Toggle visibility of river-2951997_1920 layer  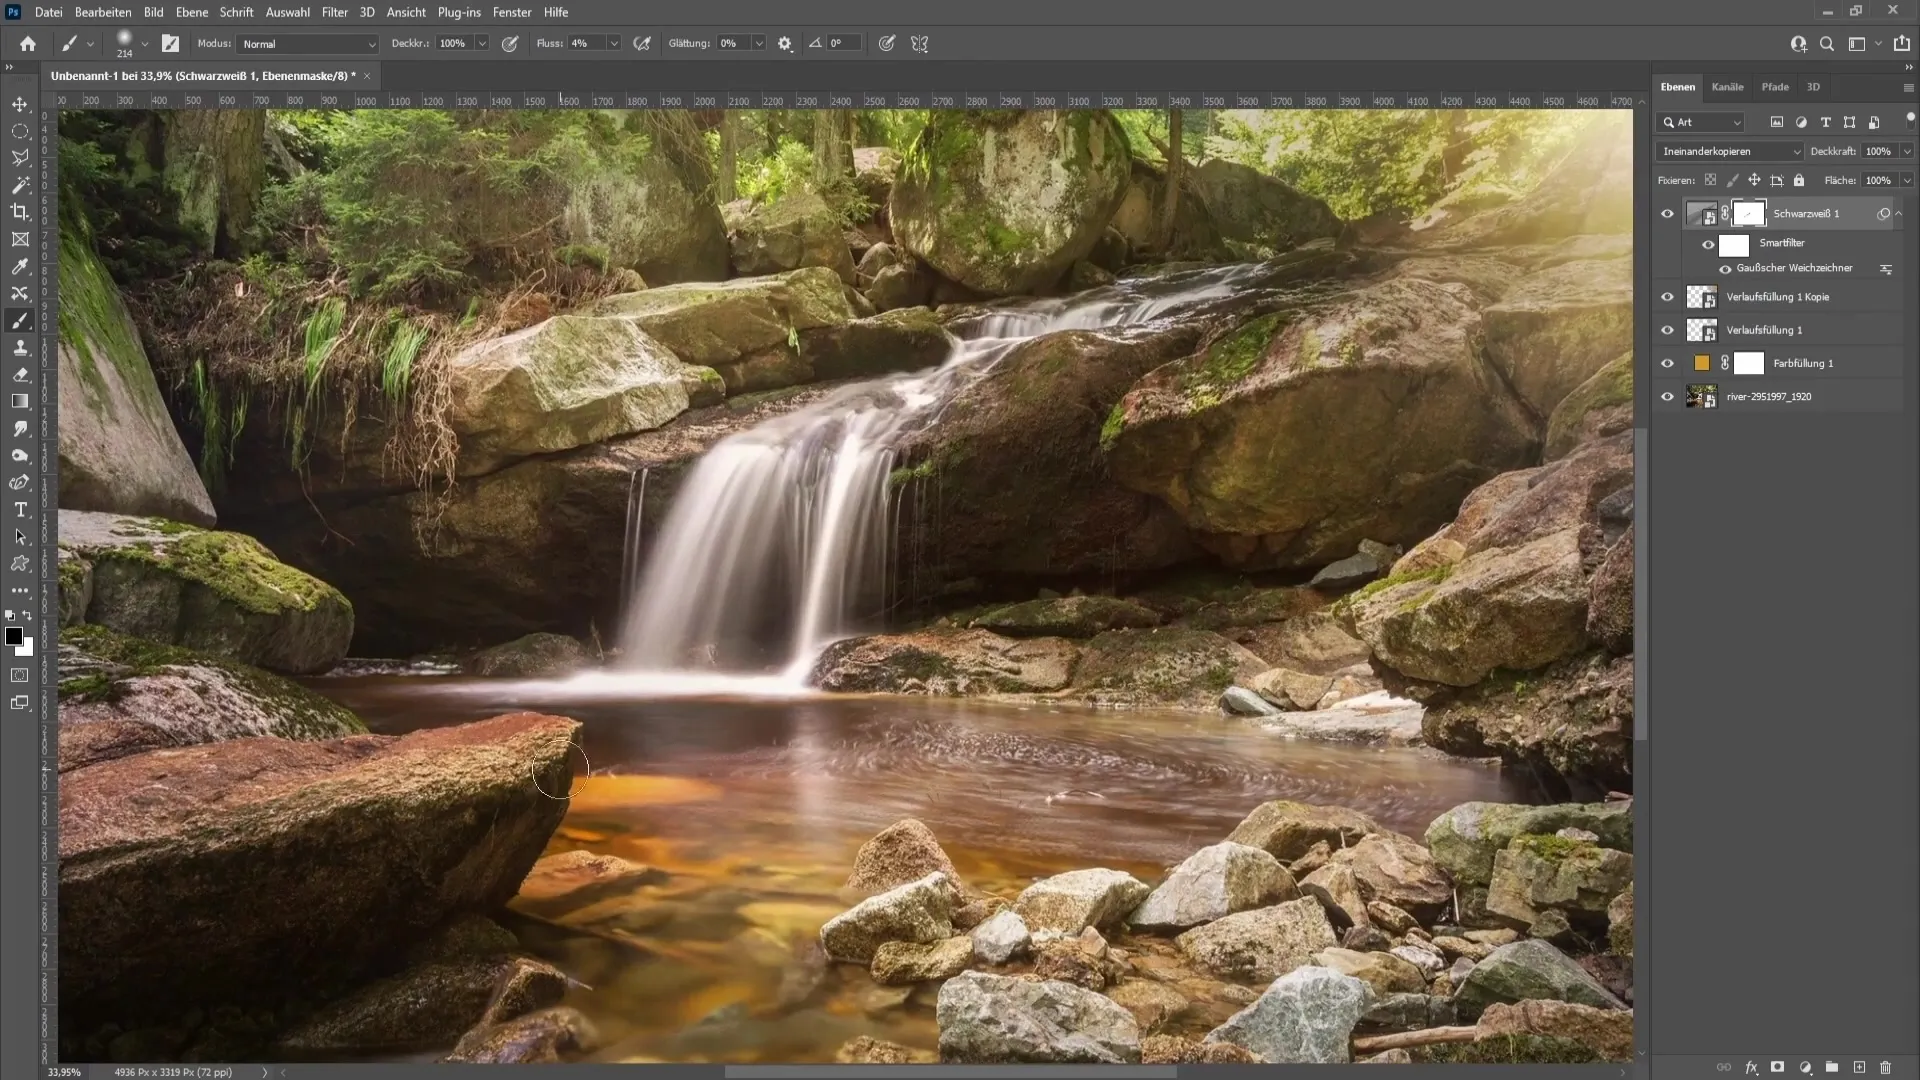pos(1667,396)
